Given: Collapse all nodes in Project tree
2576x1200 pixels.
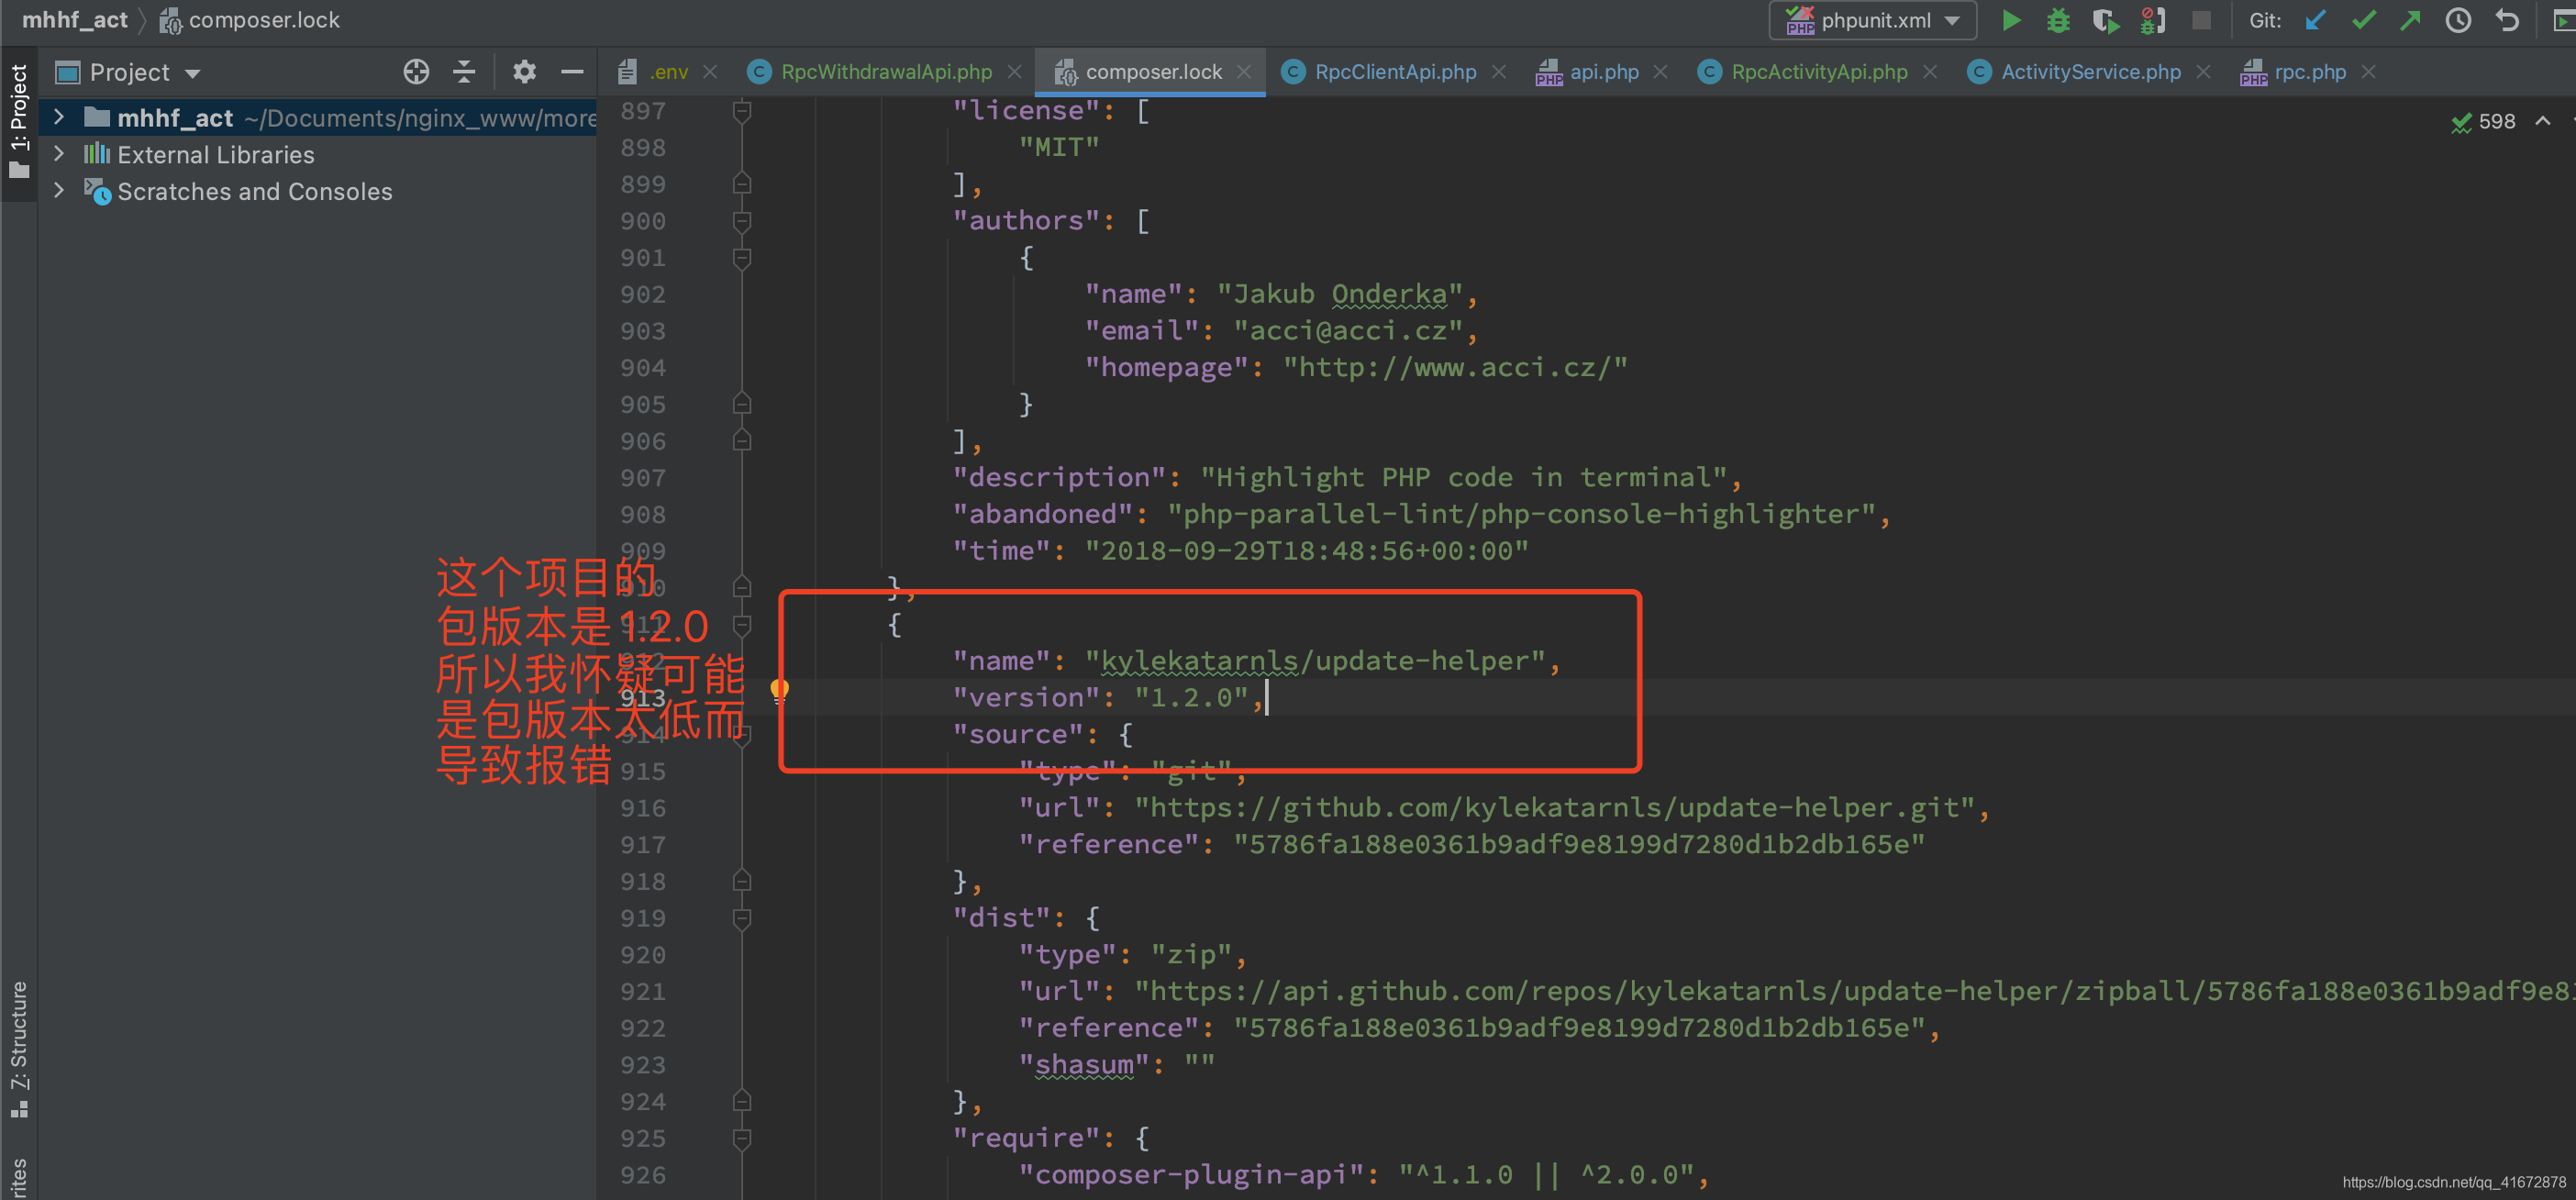Looking at the screenshot, I should [x=463, y=71].
